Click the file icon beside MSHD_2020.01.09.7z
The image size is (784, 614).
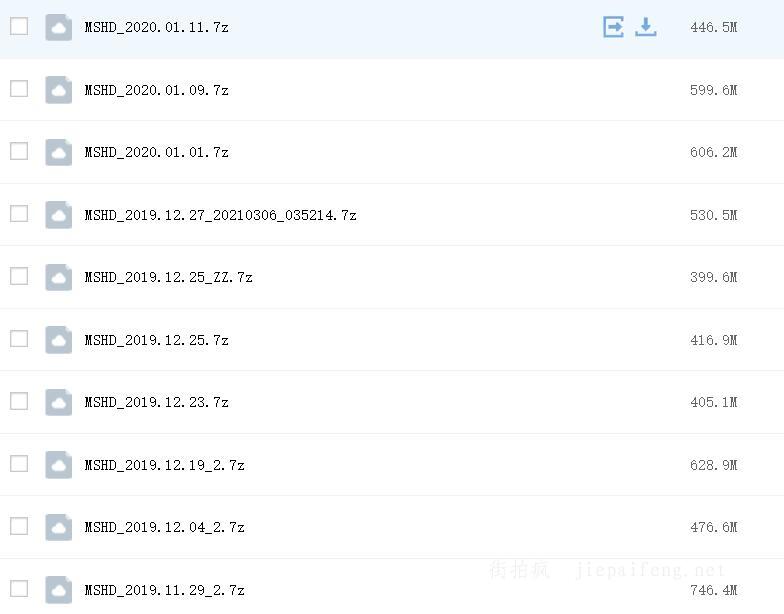click(59, 90)
